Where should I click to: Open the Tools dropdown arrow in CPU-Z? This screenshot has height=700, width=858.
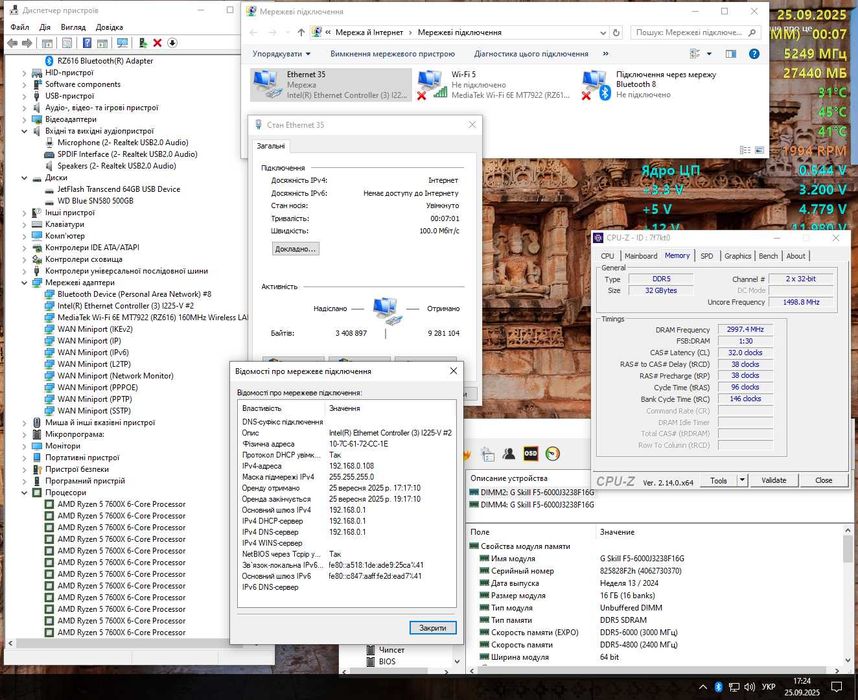742,480
